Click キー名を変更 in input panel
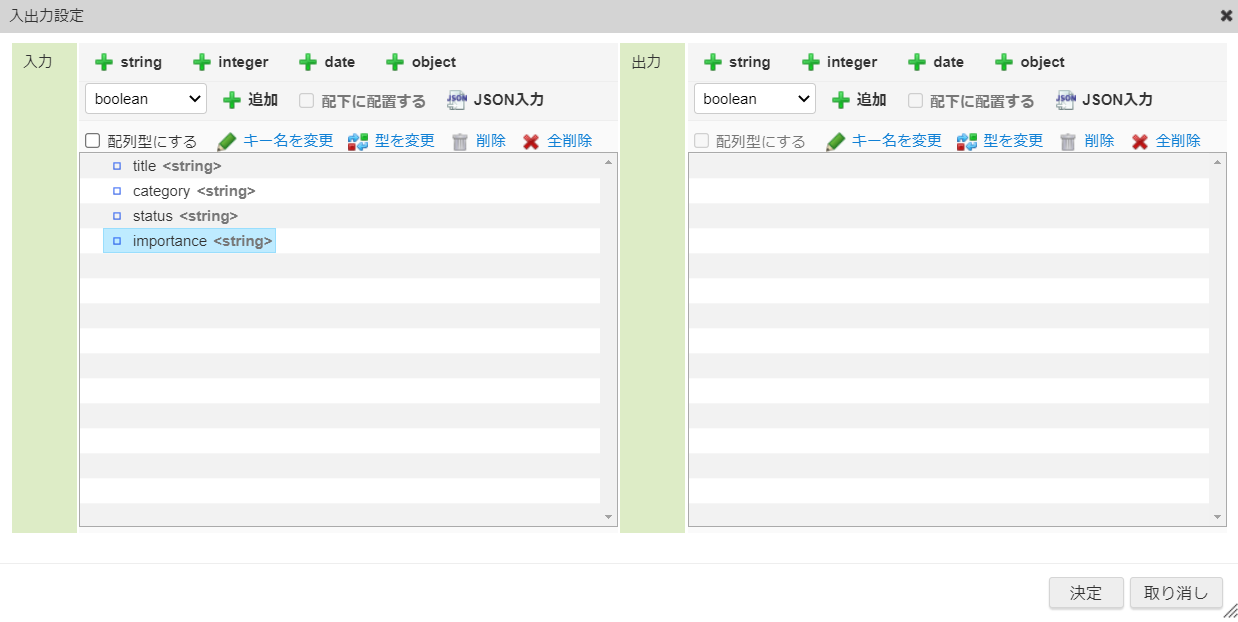The width and height of the screenshot is (1238, 622). pyautogui.click(x=275, y=141)
